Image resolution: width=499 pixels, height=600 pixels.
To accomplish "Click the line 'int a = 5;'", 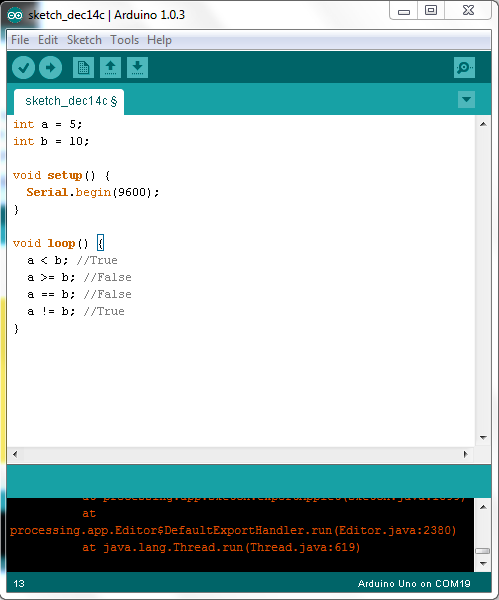I will pyautogui.click(x=47, y=124).
